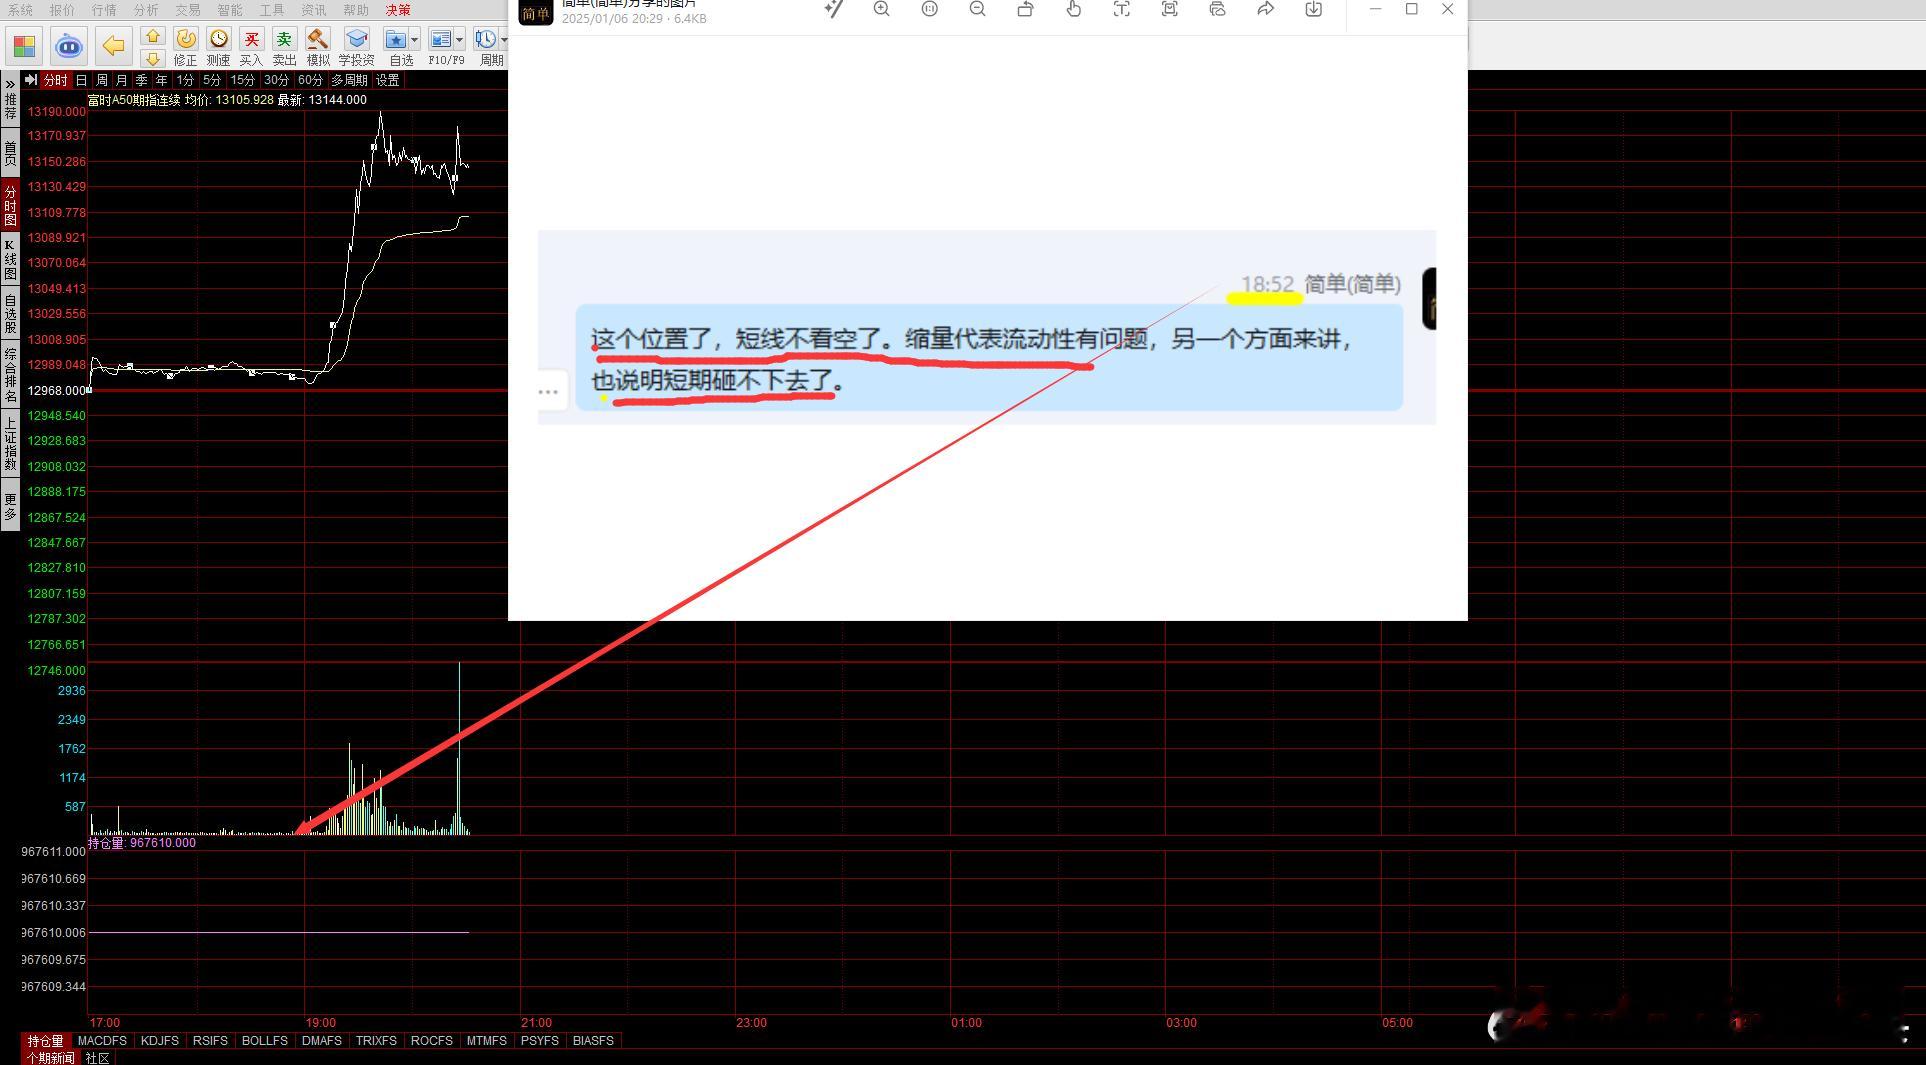Open the colorful grid home icon
The image size is (1926, 1065).
(x=24, y=46)
